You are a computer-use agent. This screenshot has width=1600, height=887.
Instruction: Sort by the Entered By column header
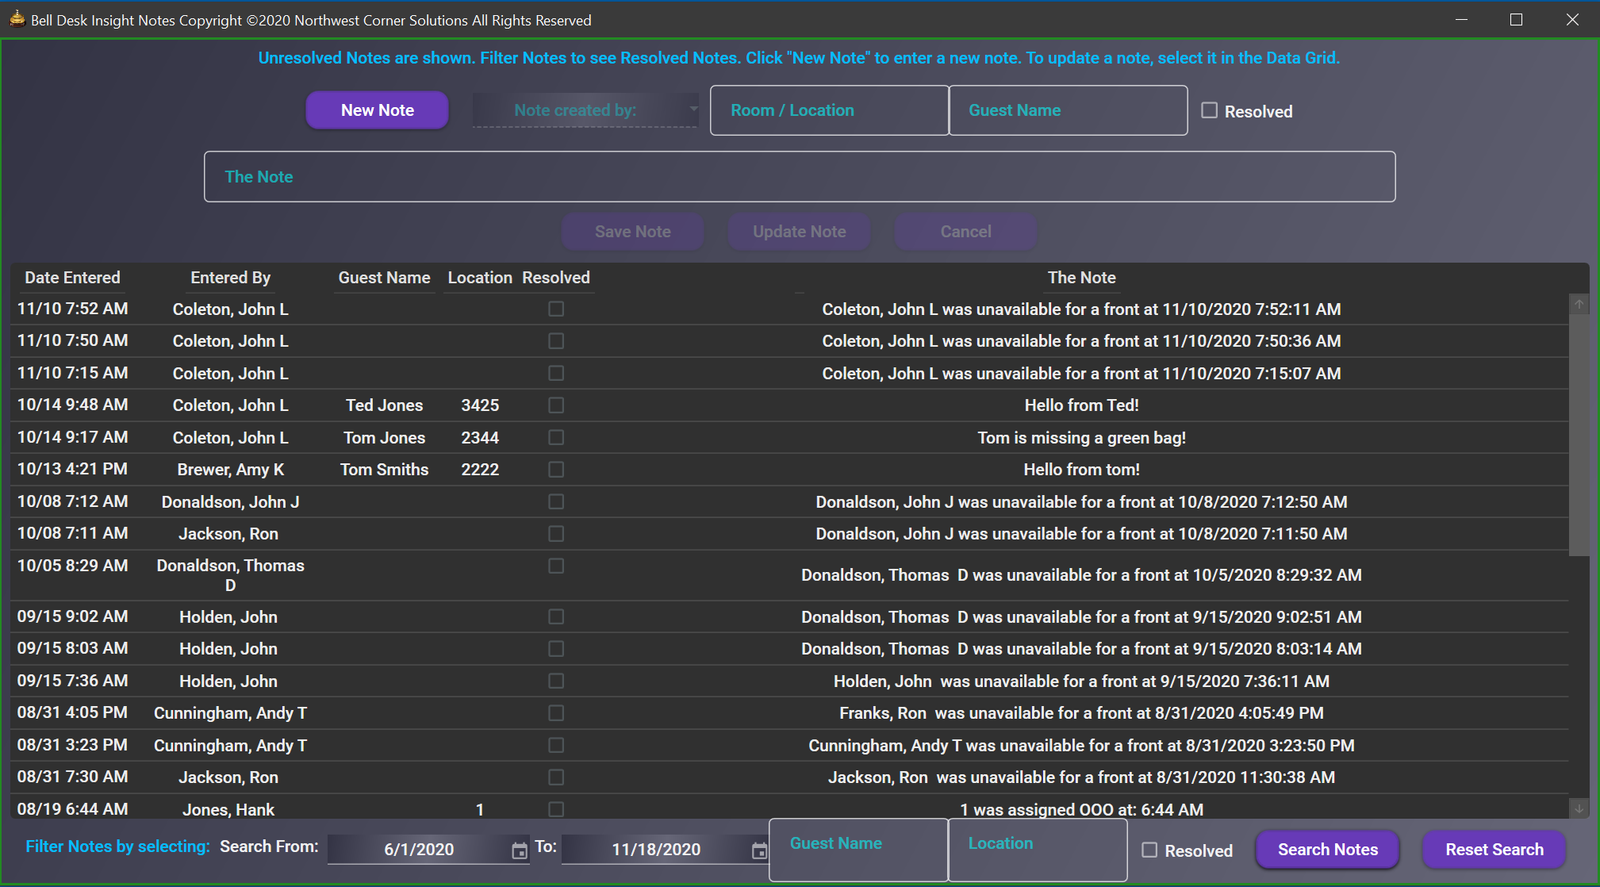coord(230,278)
